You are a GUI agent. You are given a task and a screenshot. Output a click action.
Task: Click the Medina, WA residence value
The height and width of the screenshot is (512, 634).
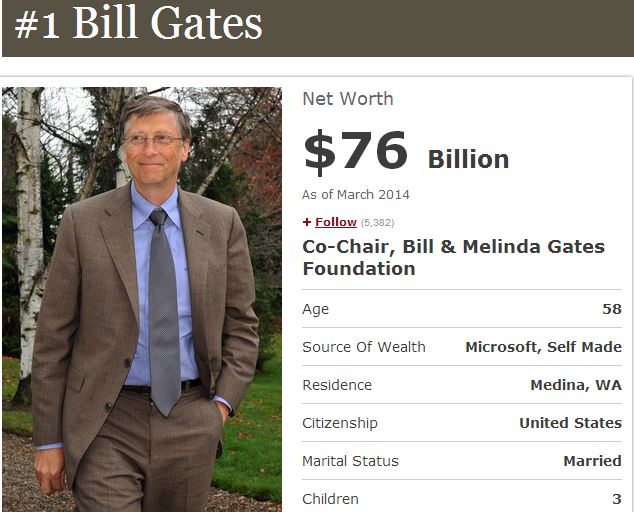click(x=576, y=385)
